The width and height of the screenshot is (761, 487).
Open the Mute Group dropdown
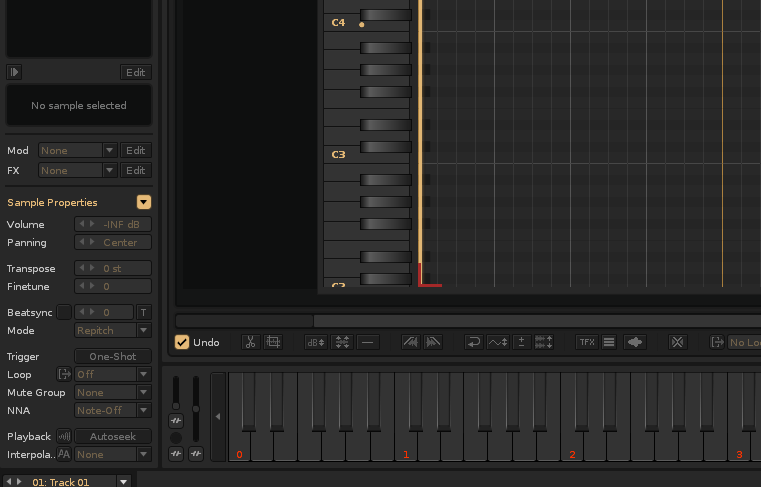tap(113, 392)
